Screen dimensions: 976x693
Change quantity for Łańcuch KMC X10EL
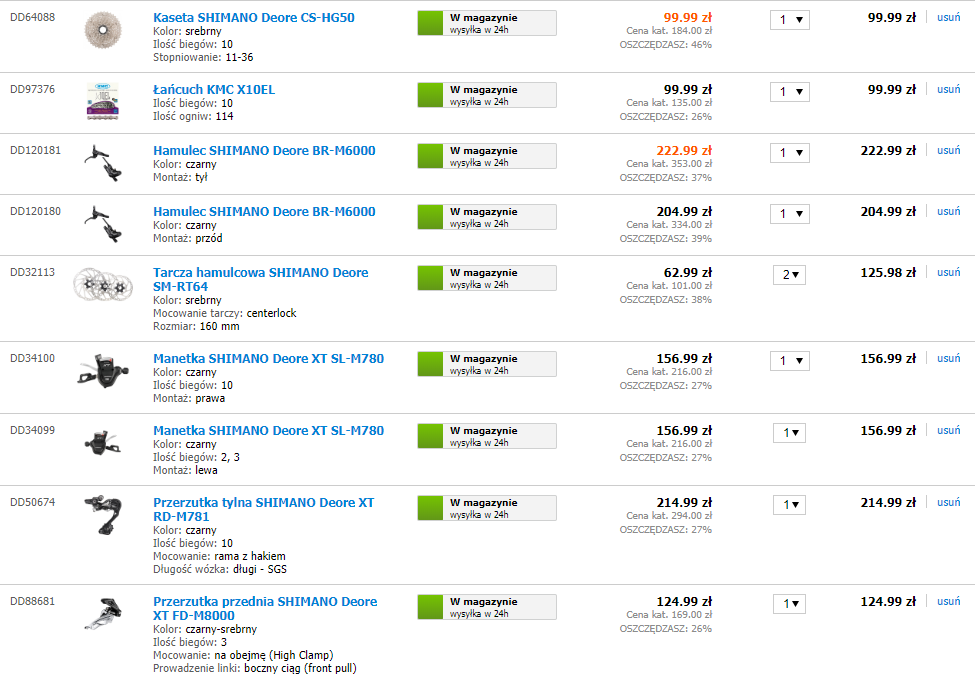790,92
